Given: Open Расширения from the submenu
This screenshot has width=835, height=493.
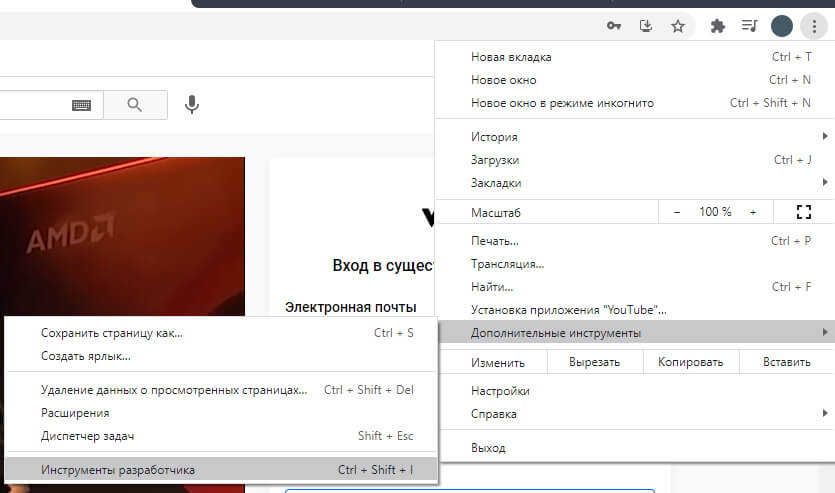Looking at the screenshot, I should [x=220, y=413].
